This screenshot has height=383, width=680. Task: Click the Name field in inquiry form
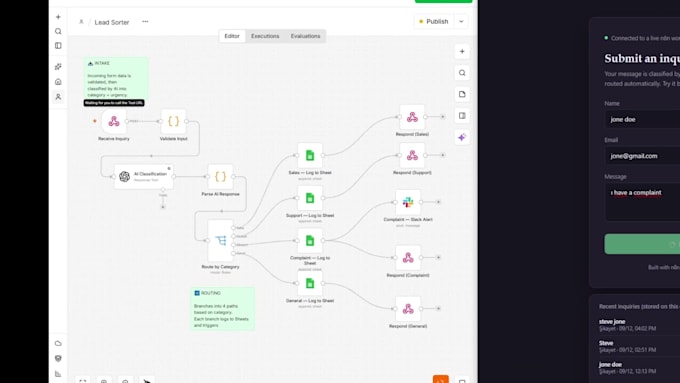[x=642, y=119]
